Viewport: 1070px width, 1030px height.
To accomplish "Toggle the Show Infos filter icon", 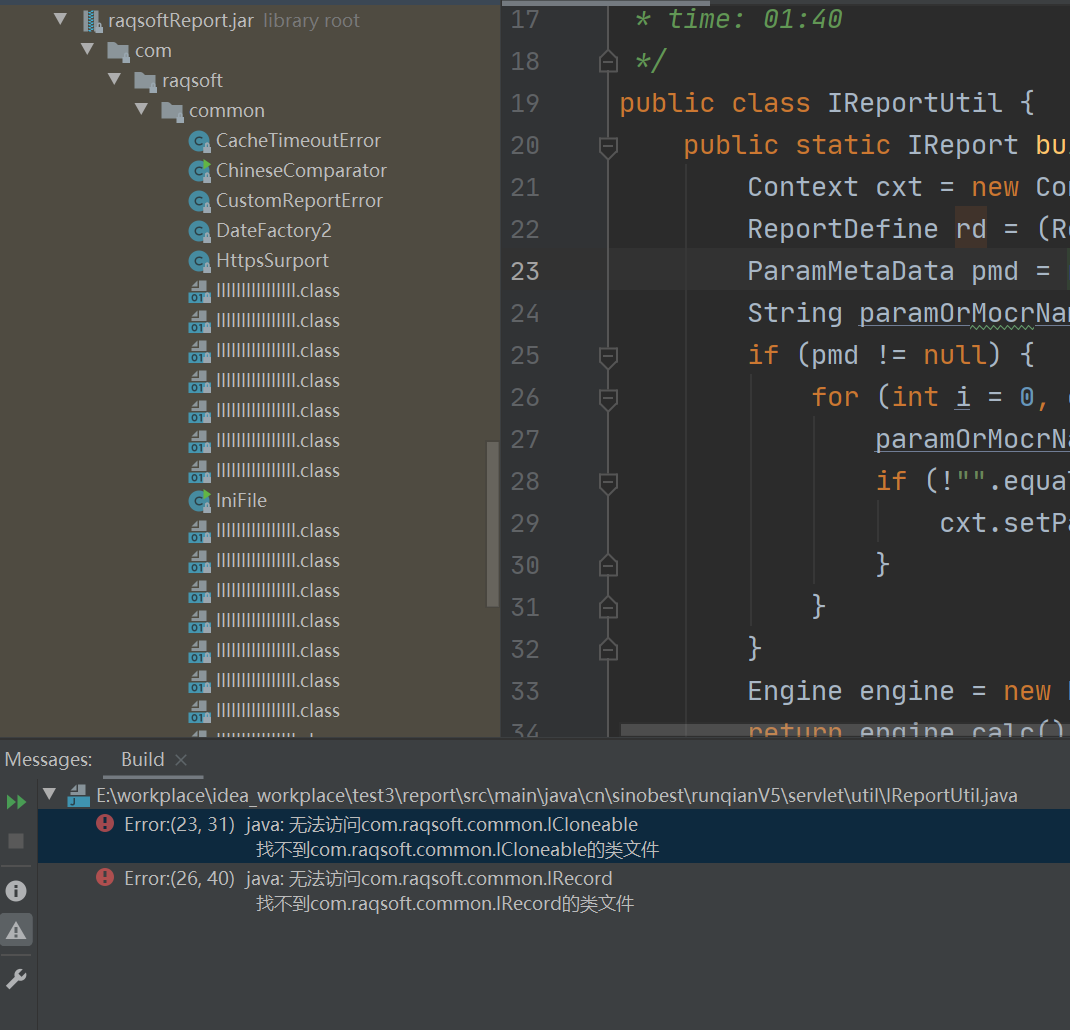I will tap(16, 890).
